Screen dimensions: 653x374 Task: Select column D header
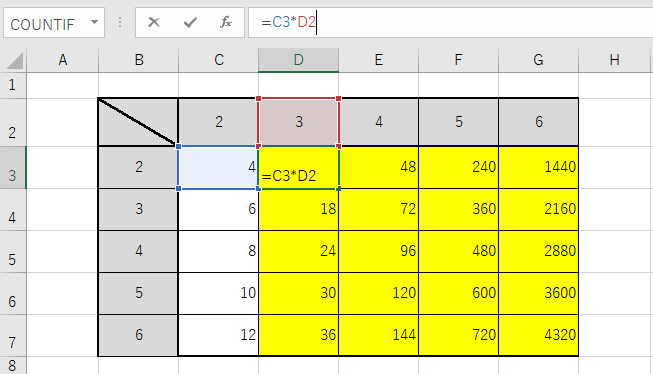(x=299, y=60)
